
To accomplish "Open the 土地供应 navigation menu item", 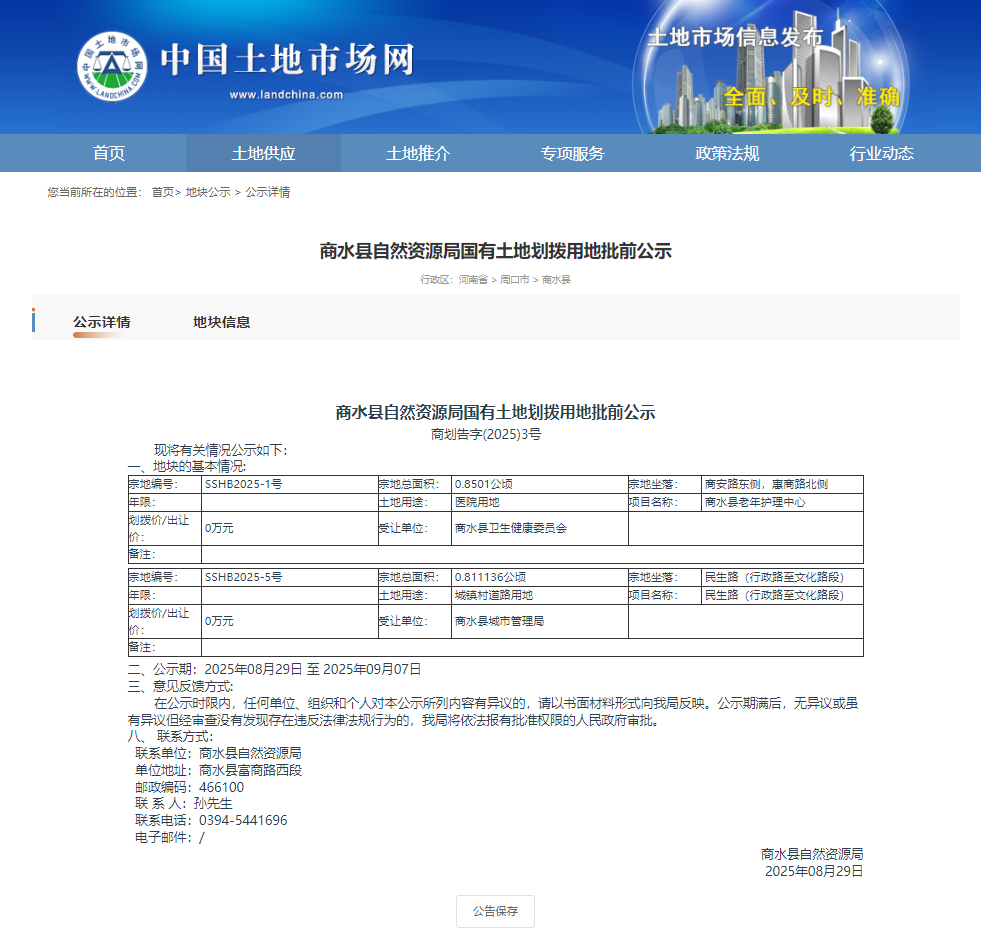I will (263, 153).
